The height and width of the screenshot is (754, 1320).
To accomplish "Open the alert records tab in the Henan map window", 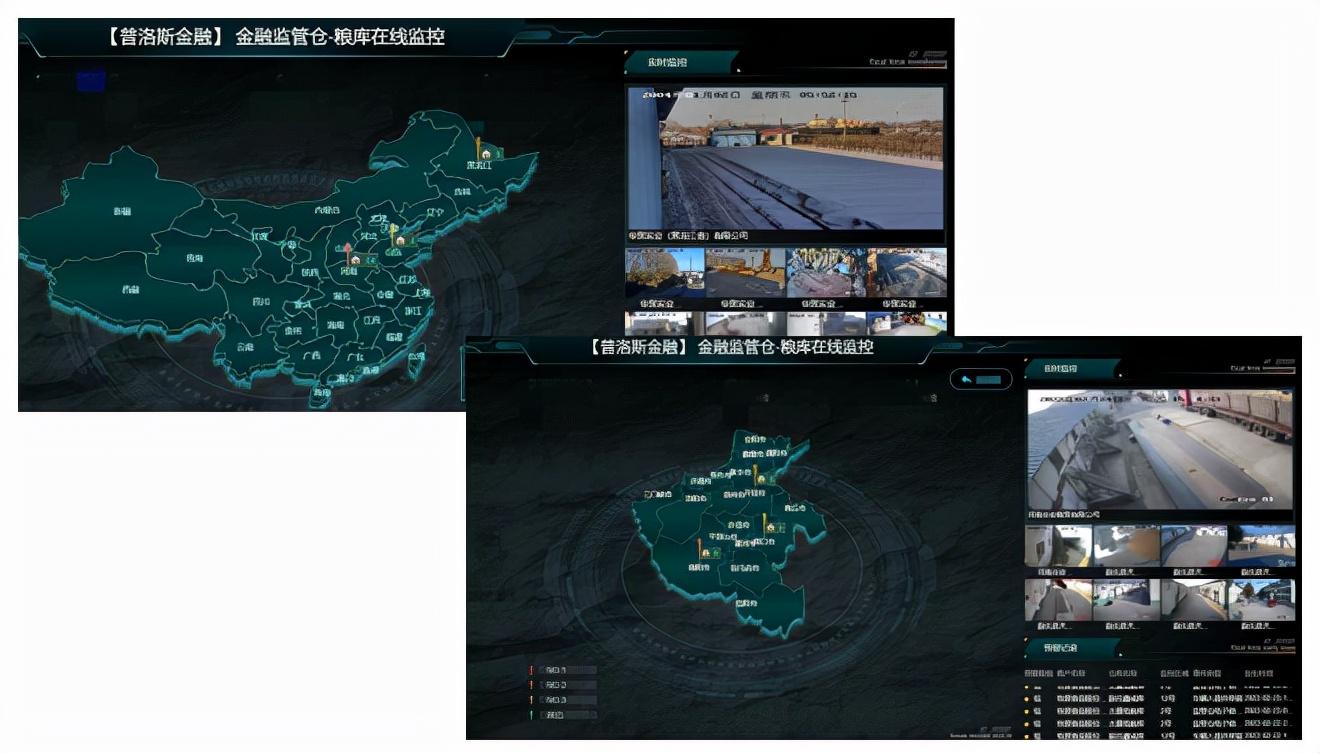I will point(1071,647).
